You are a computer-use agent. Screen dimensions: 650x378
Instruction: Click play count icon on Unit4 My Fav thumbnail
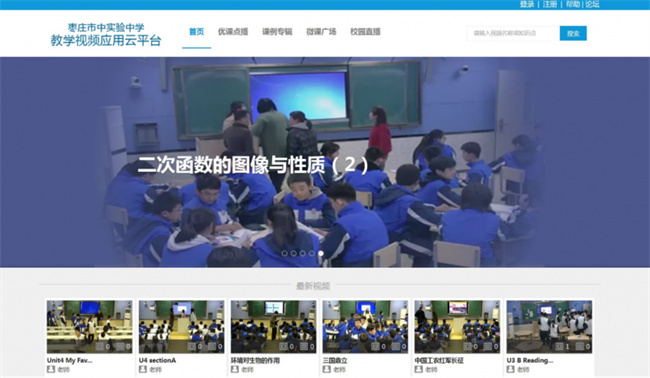tap(100, 346)
